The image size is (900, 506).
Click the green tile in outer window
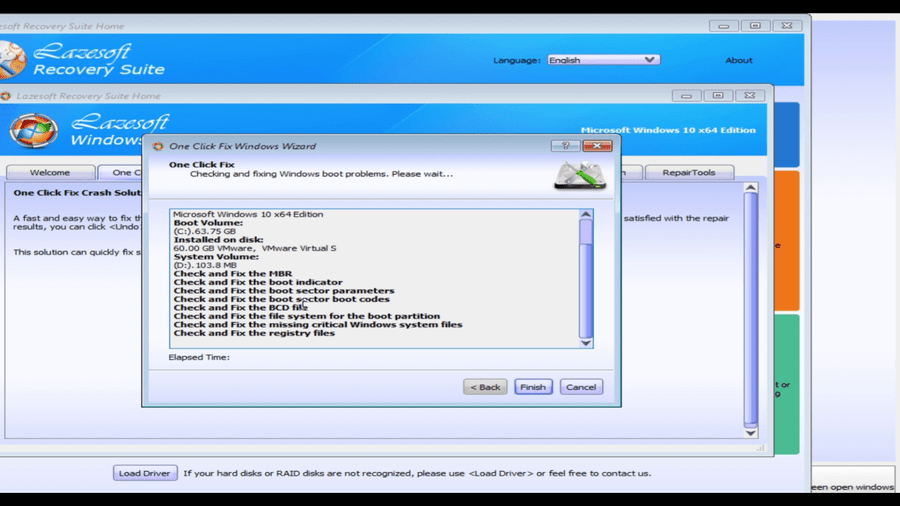787,384
